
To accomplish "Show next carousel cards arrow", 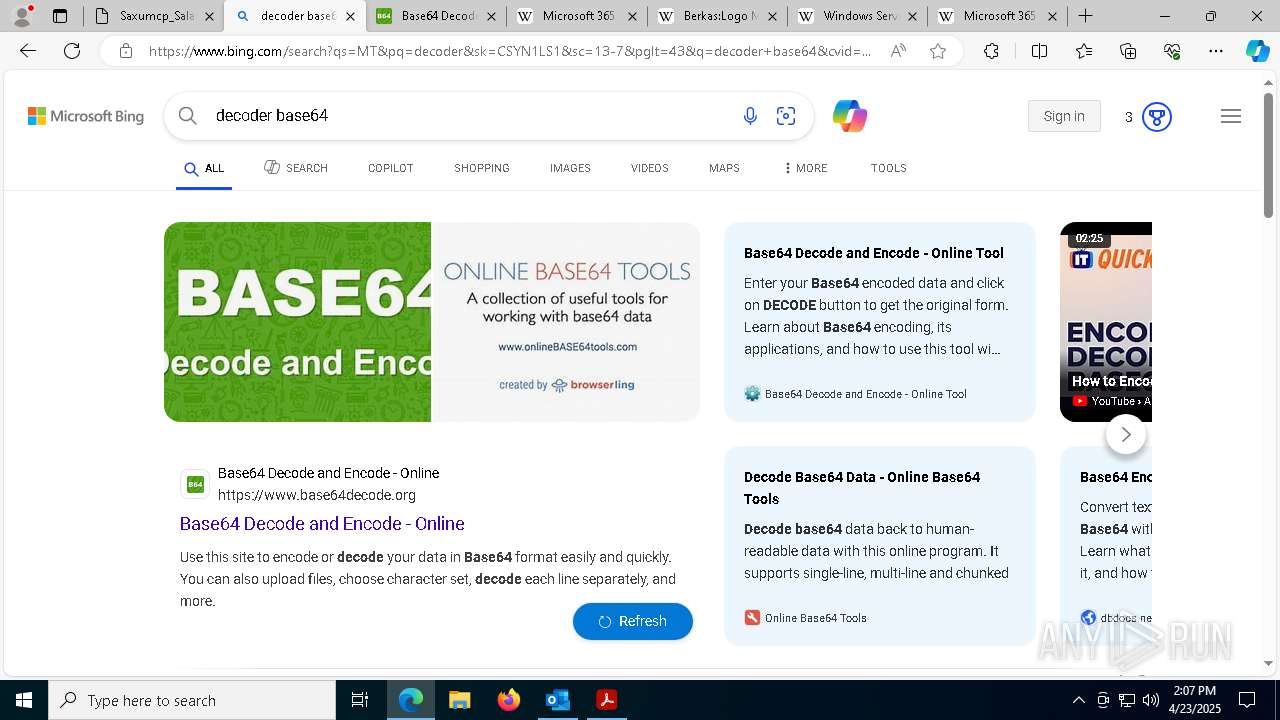I will point(1126,434).
